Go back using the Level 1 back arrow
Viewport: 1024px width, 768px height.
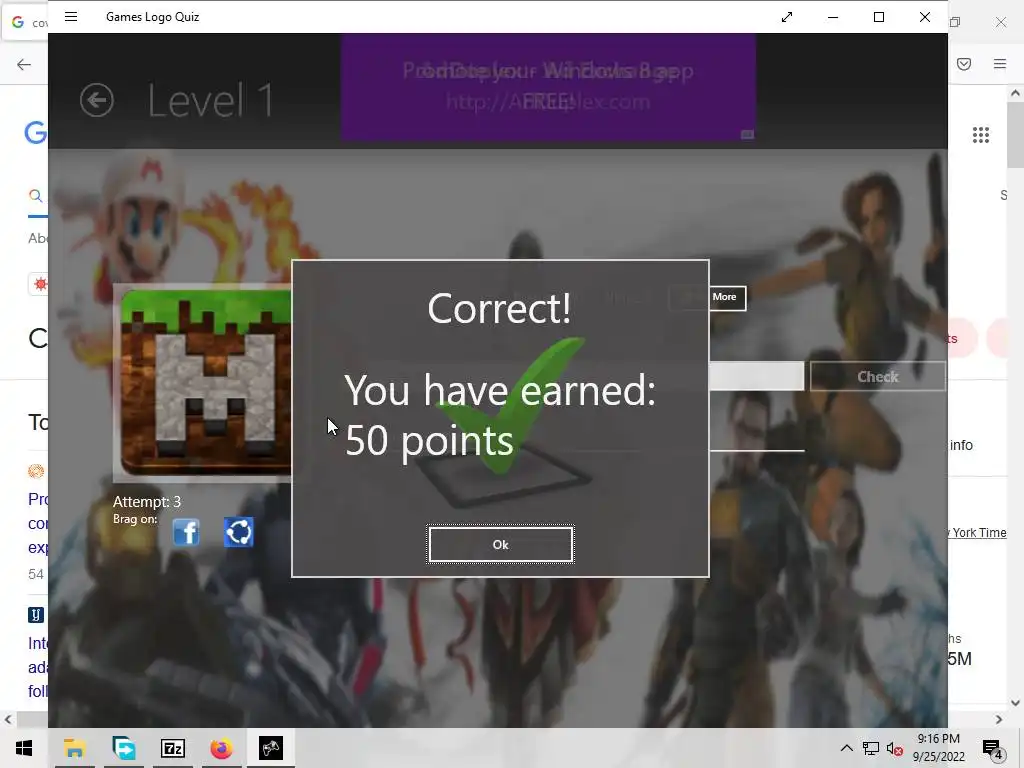tap(97, 101)
